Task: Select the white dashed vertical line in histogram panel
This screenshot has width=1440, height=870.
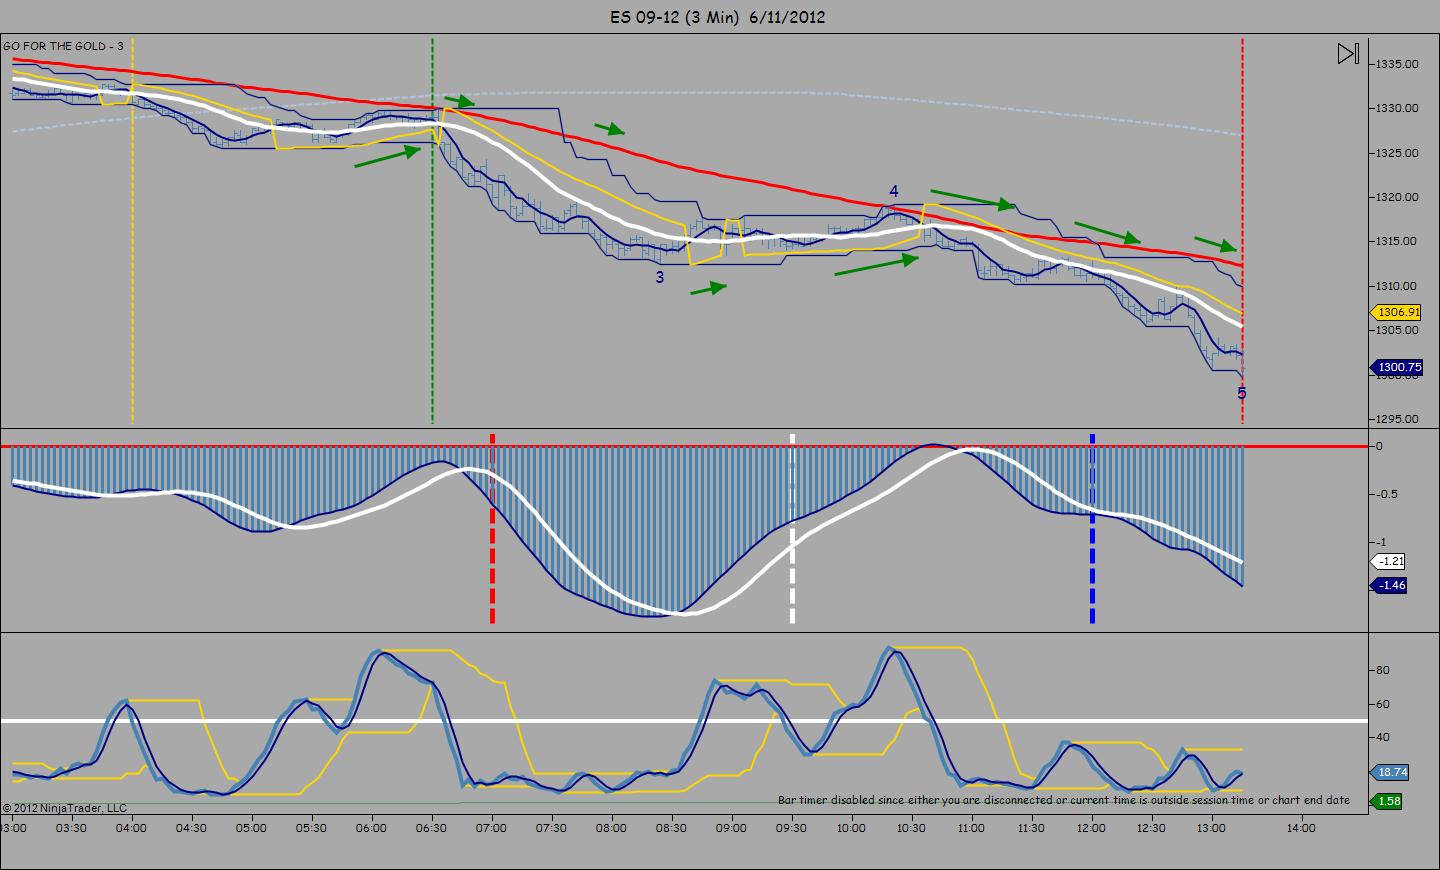Action: (792, 528)
